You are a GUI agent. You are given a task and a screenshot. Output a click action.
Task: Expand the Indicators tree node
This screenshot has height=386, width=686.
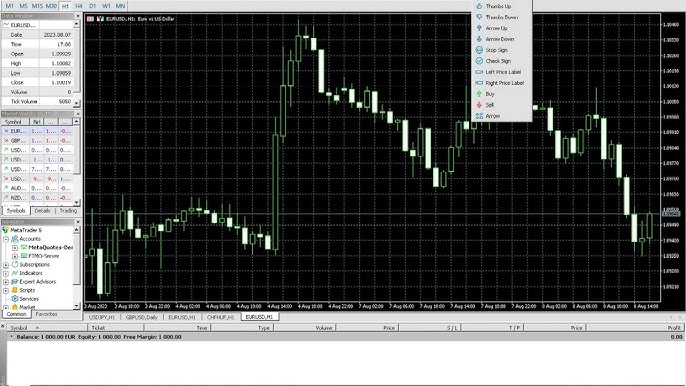(x=6, y=273)
